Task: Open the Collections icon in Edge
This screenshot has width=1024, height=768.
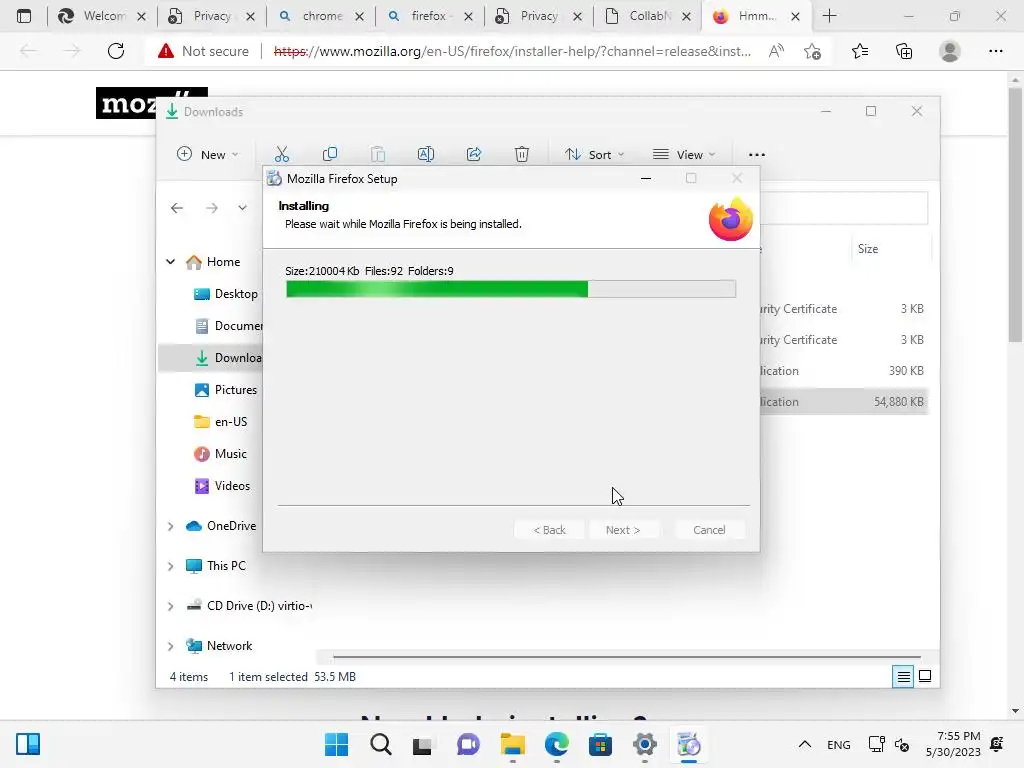Action: point(904,51)
